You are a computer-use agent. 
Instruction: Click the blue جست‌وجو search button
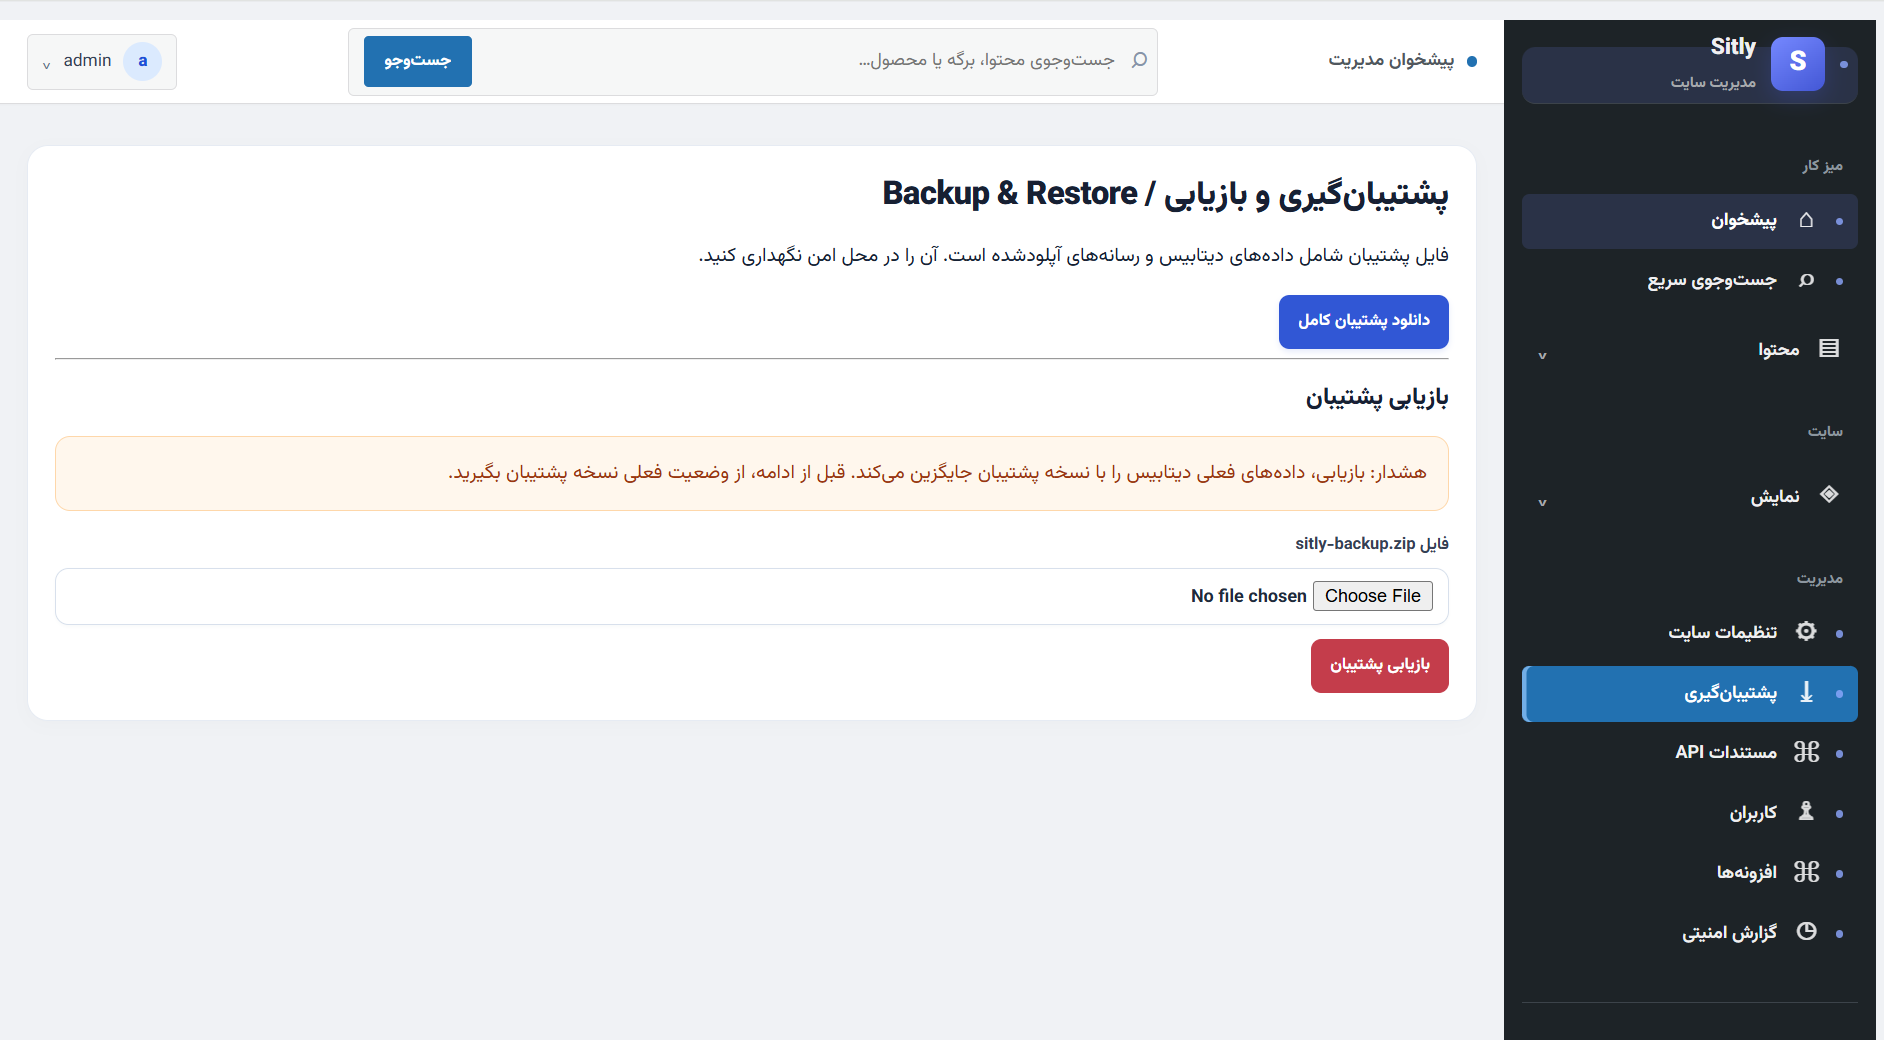click(x=418, y=61)
